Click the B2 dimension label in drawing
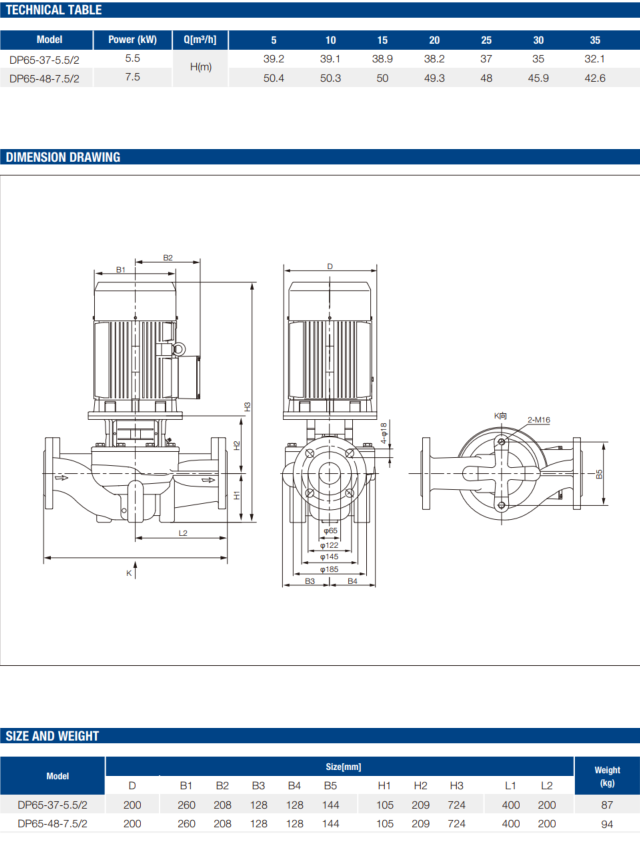 [168, 258]
